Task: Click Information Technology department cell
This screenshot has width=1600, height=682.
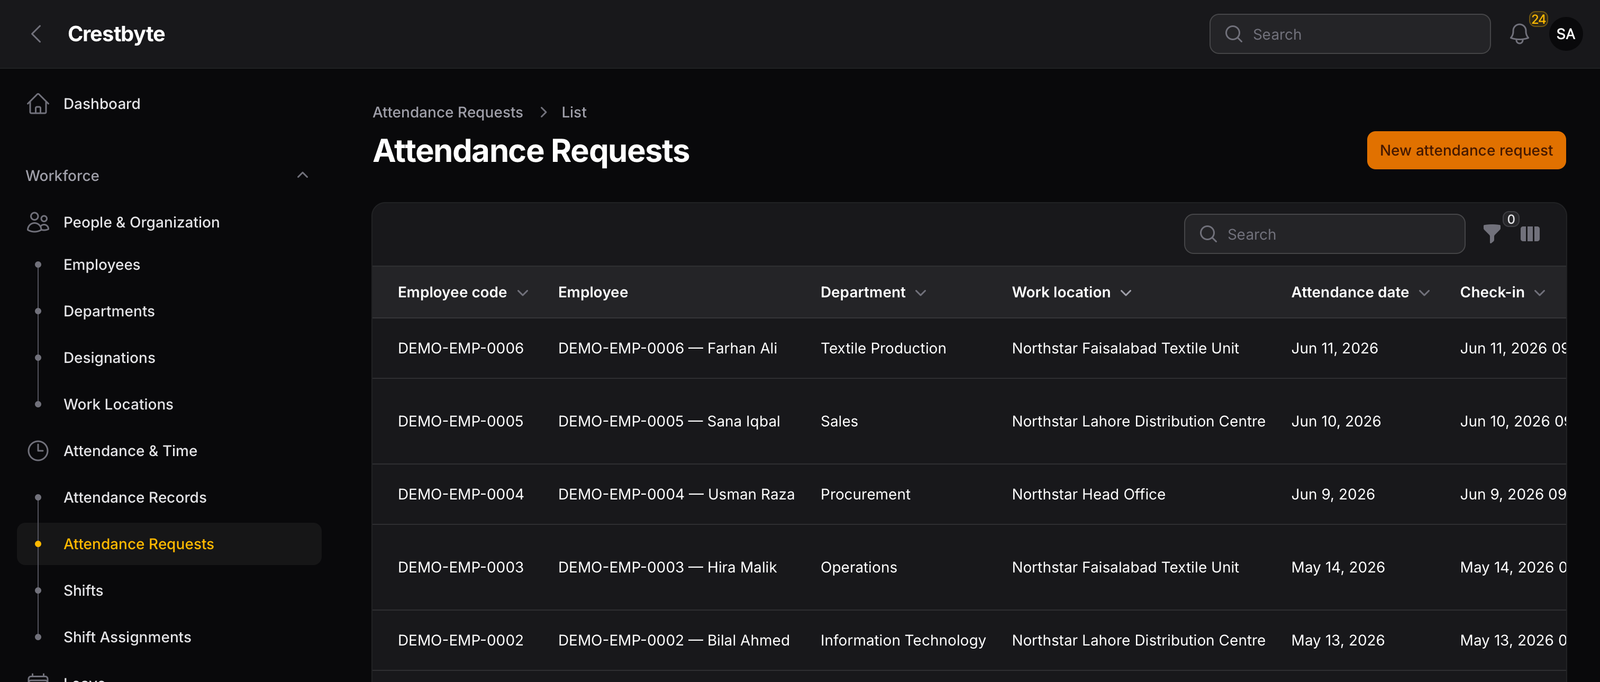Action: [x=903, y=640]
